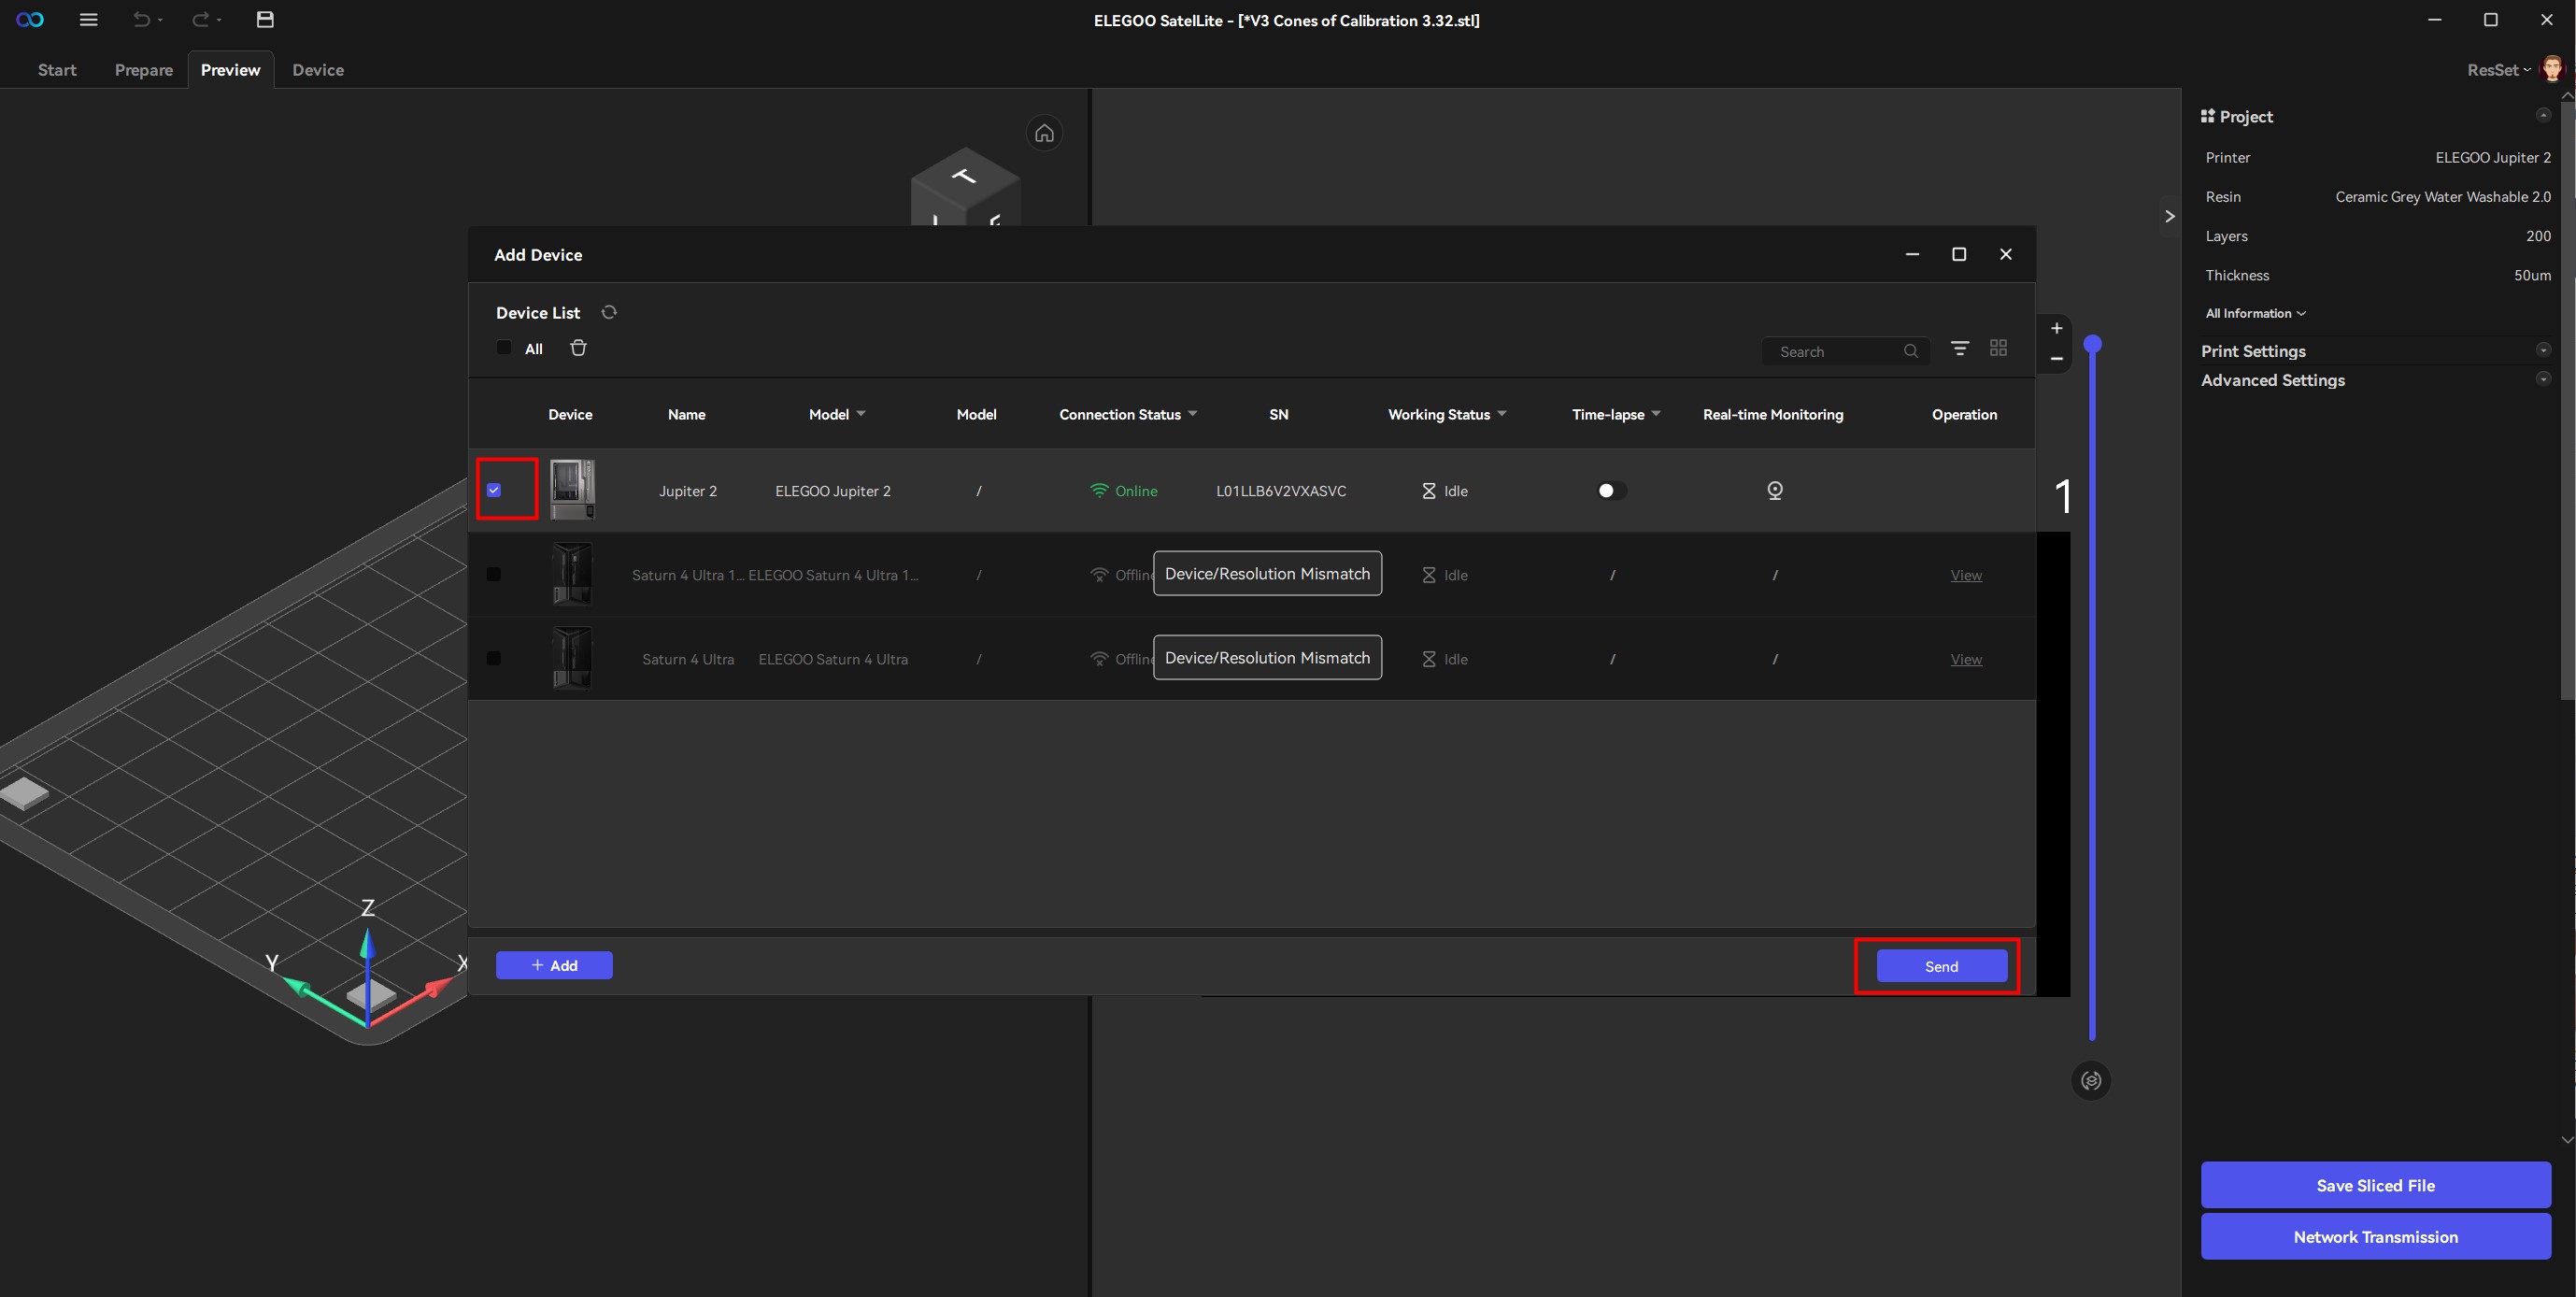Minimize the Add Device dialog

point(1912,254)
